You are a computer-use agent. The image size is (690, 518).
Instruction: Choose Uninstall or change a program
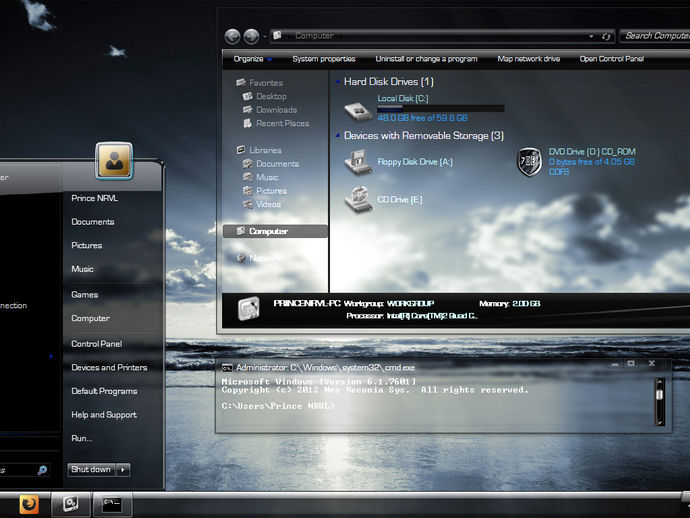(426, 59)
